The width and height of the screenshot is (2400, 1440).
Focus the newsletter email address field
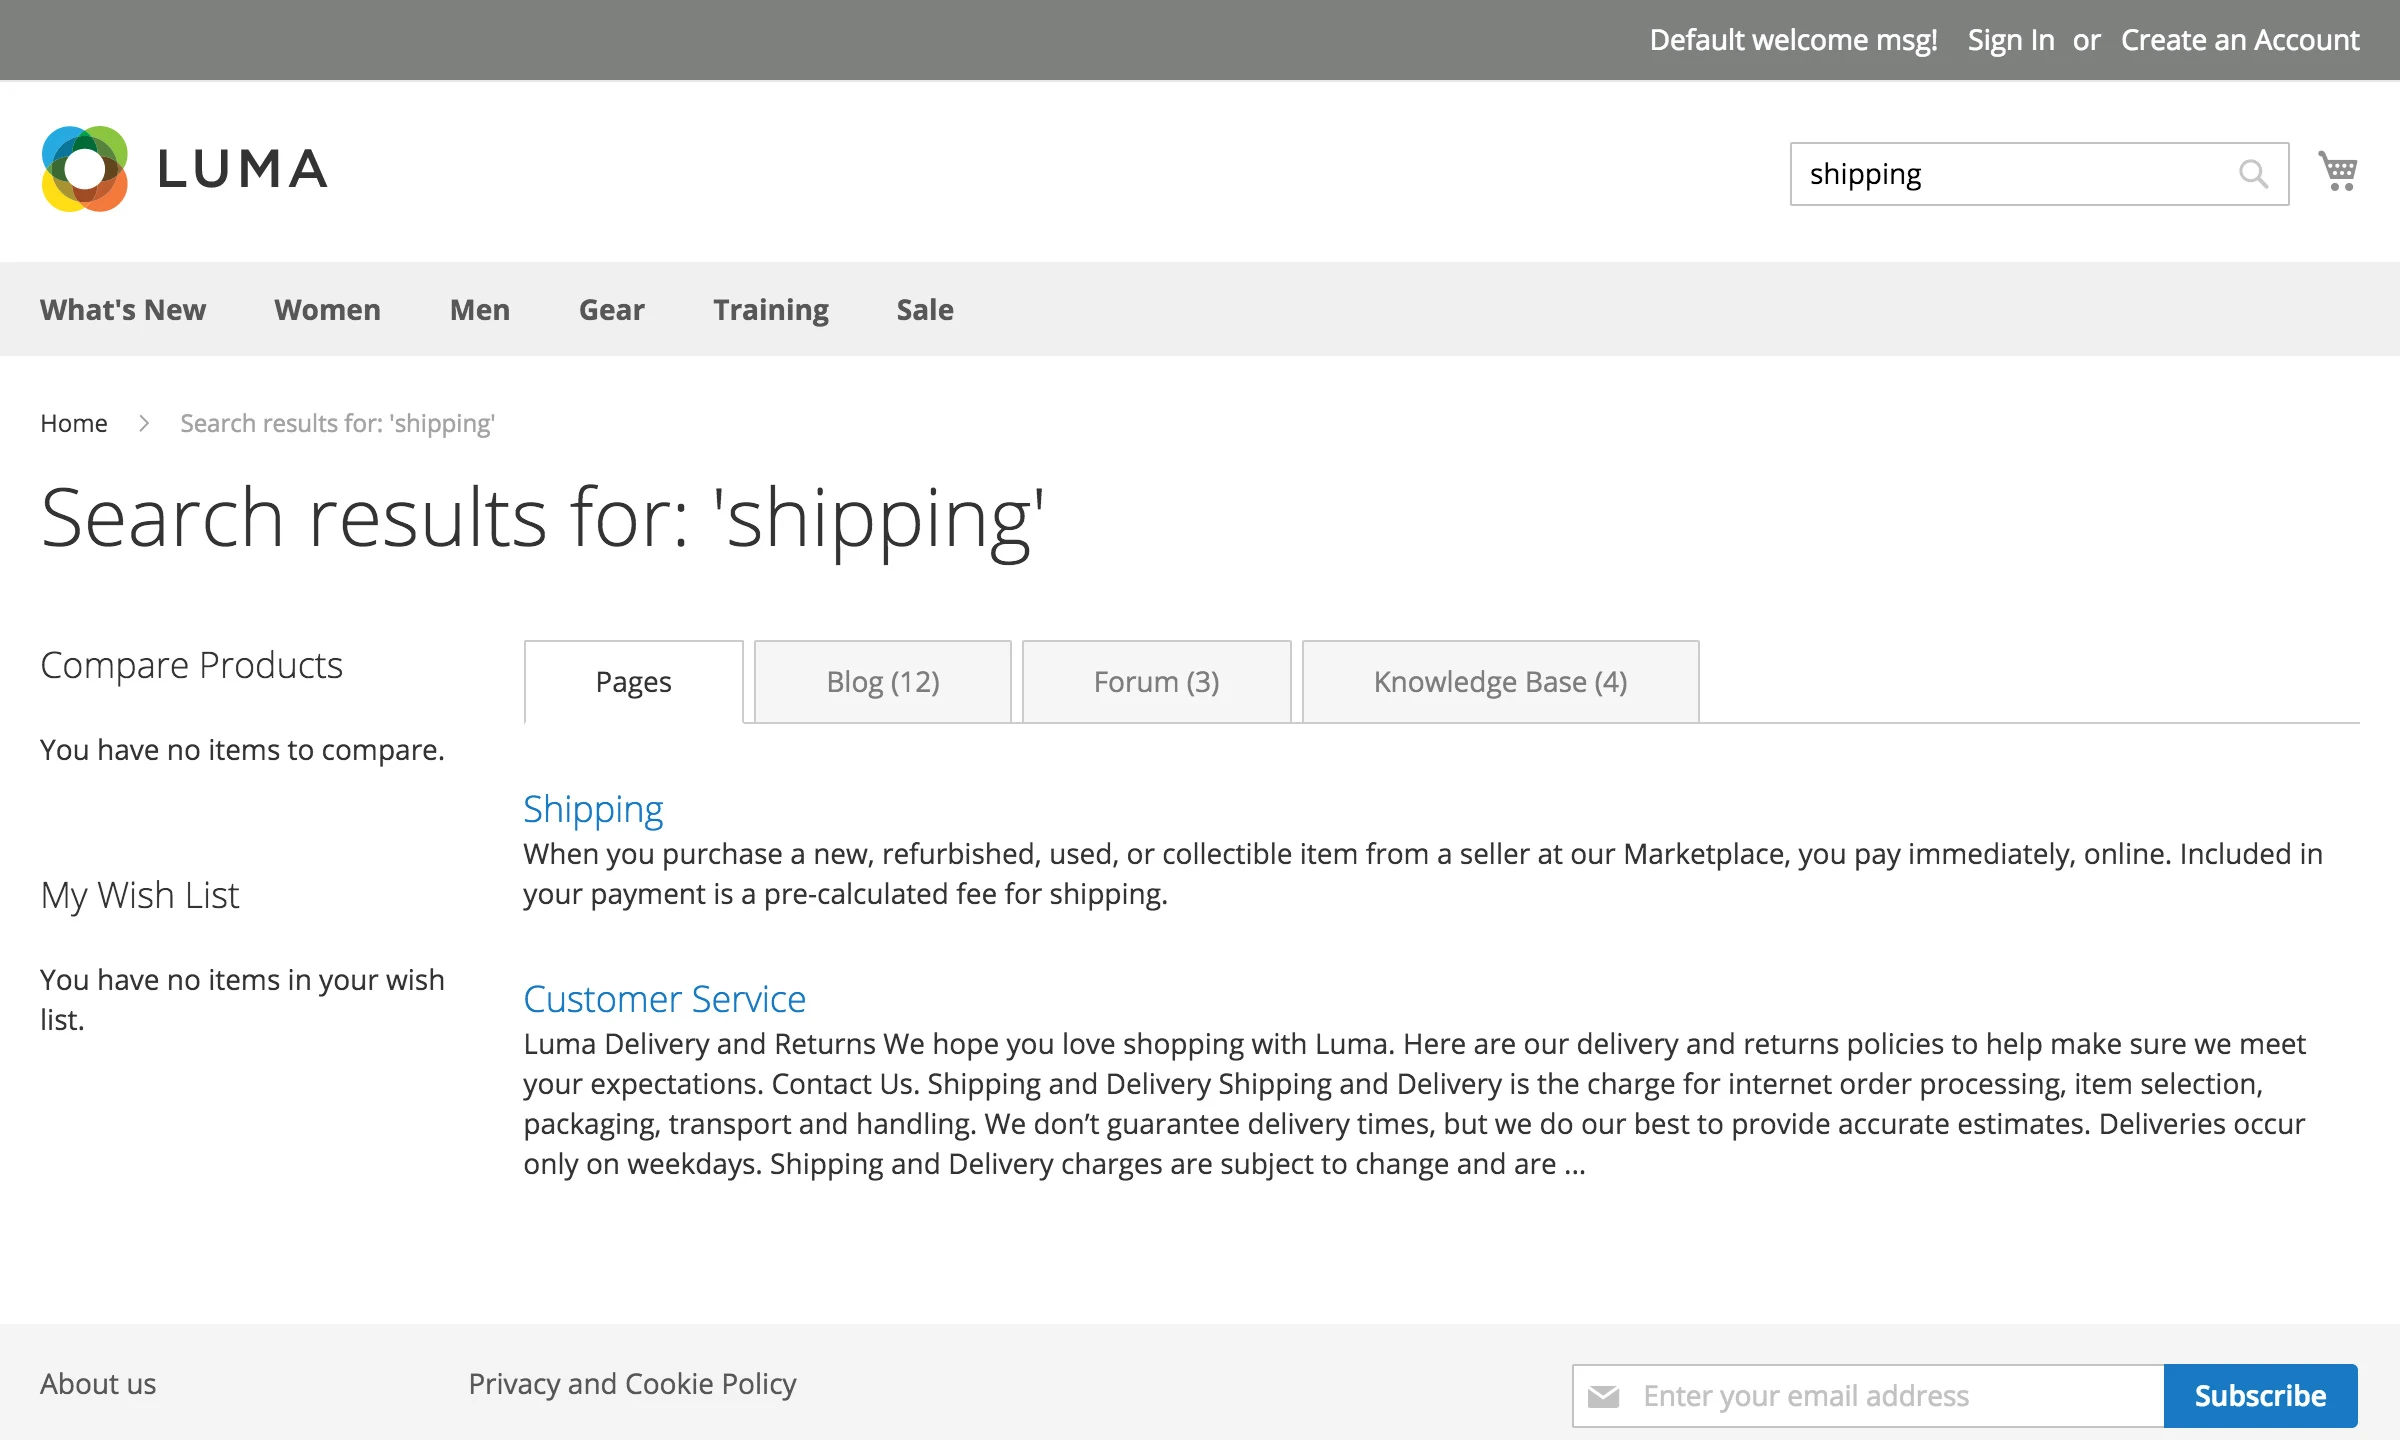coord(1890,1395)
